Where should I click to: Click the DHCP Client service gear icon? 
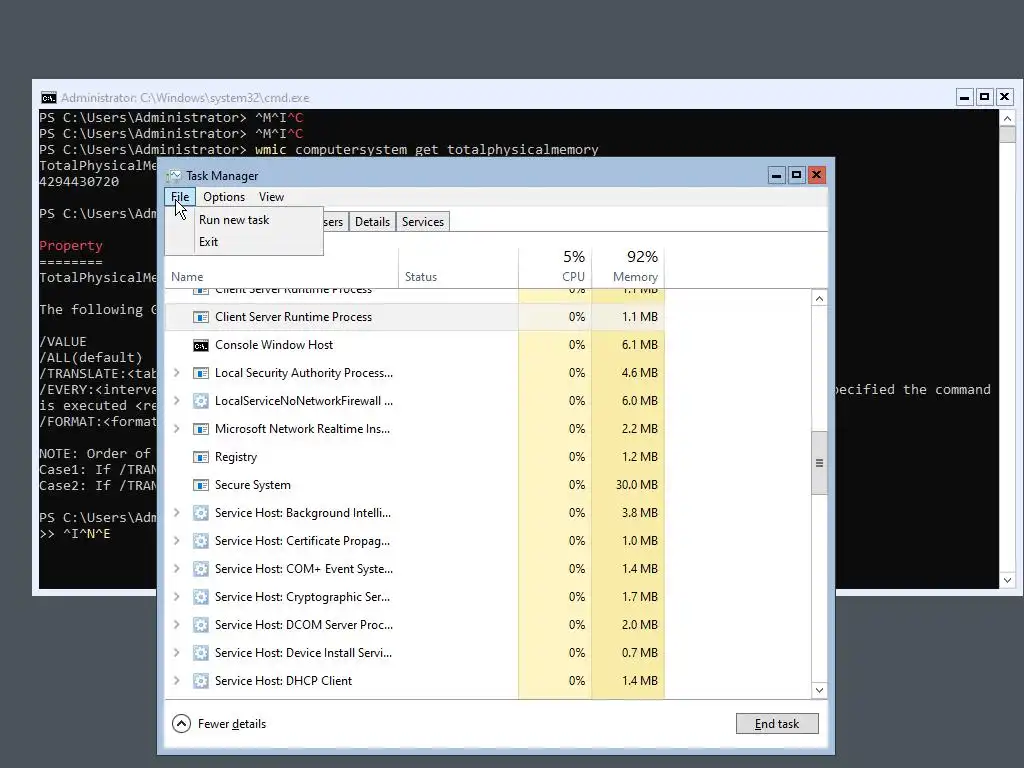200,681
